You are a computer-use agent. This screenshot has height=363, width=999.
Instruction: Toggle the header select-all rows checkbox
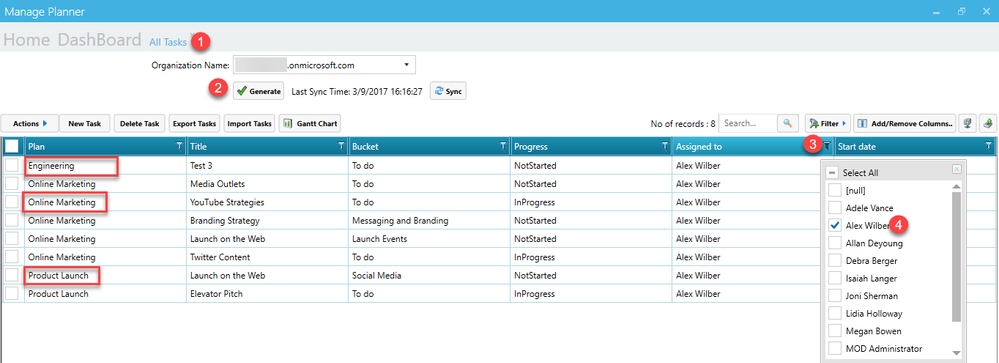point(12,146)
